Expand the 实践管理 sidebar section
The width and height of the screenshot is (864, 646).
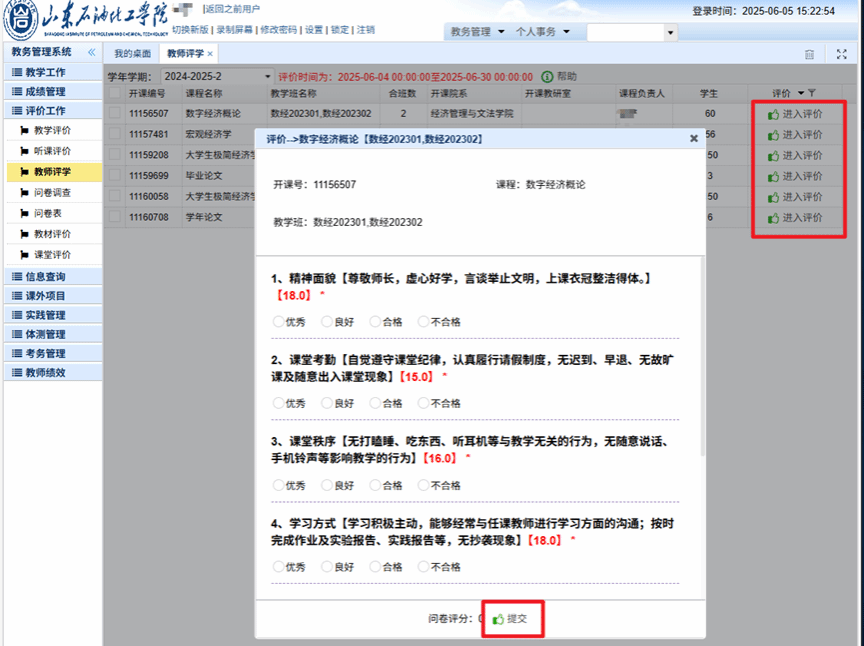tap(53, 315)
